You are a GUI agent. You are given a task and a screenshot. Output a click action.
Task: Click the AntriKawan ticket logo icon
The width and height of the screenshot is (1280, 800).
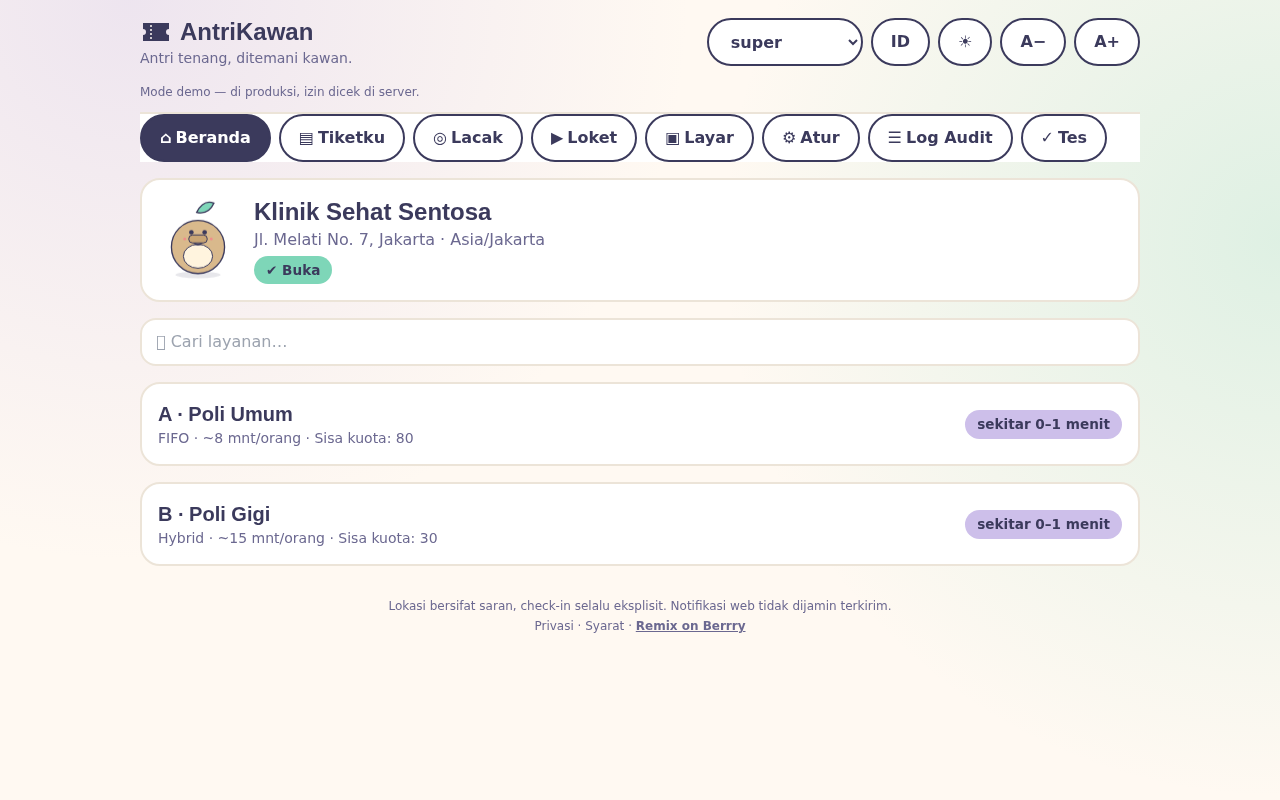(x=156, y=32)
